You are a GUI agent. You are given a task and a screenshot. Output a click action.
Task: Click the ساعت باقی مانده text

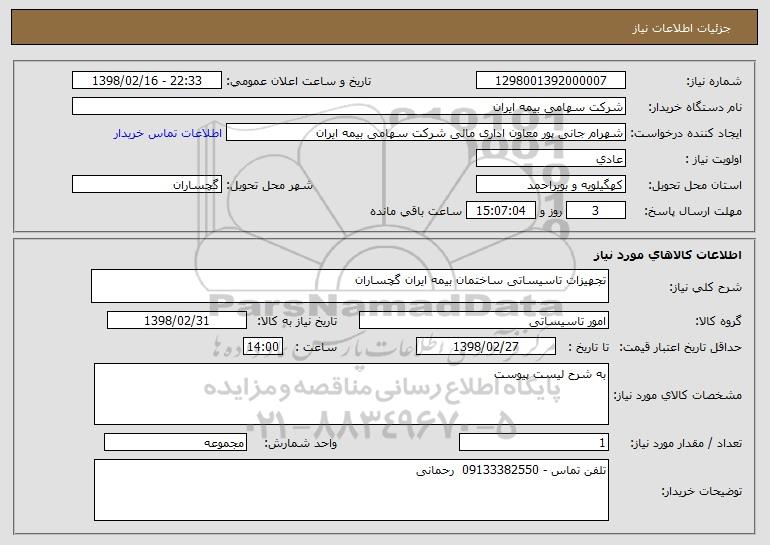[x=416, y=211]
